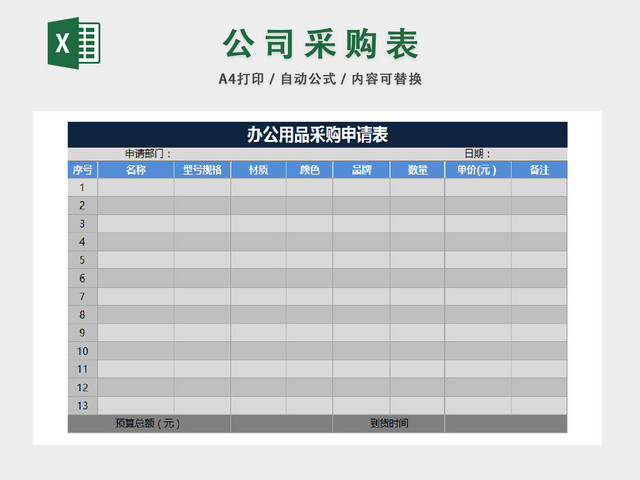
Task: Select the 序号 column header
Action: pos(82,170)
